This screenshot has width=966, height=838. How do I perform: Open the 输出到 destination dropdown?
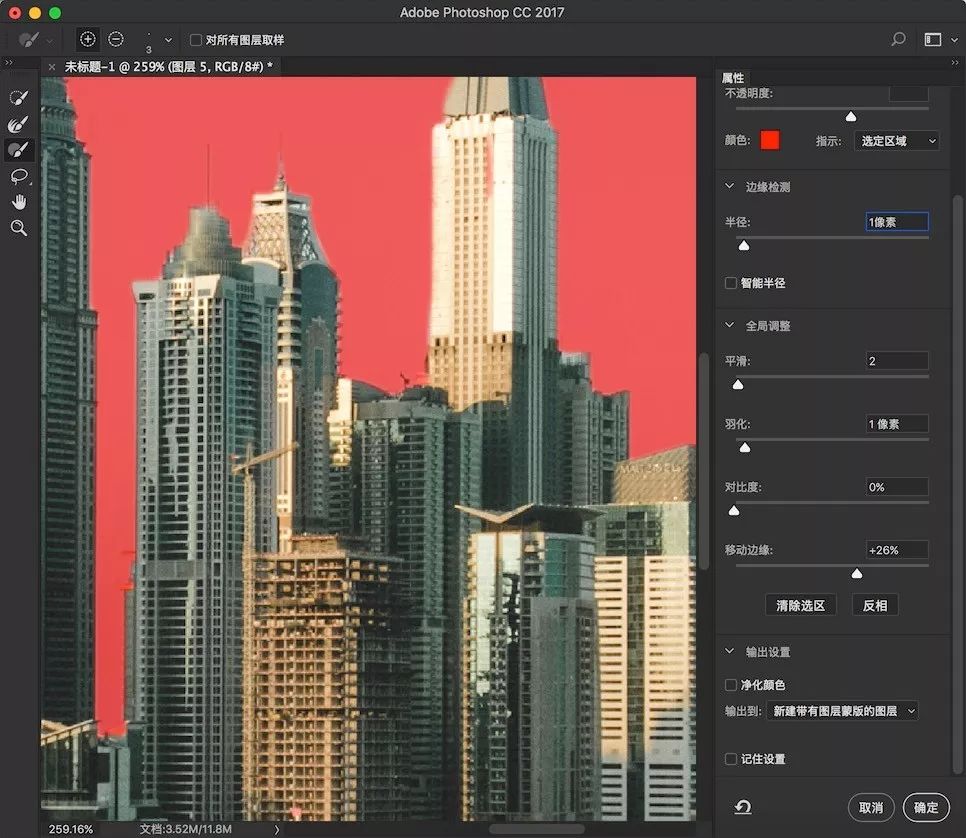point(845,711)
